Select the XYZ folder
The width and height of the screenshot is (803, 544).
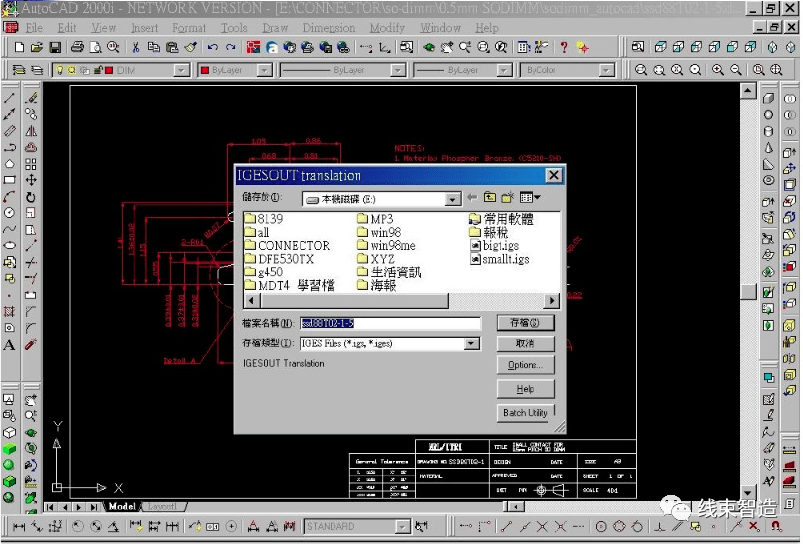[x=375, y=259]
